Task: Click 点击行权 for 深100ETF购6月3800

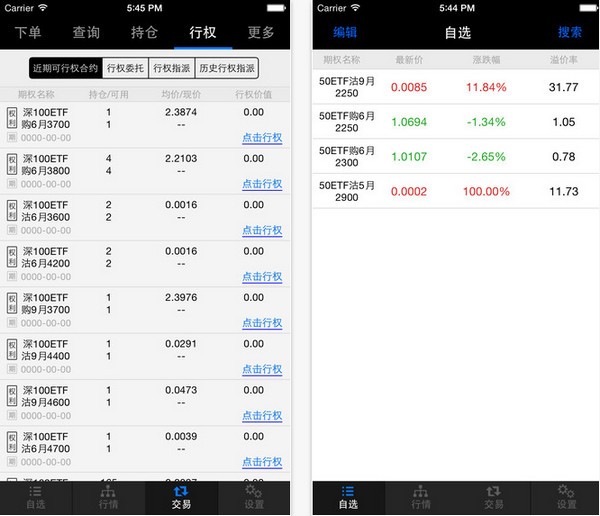Action: coord(262,184)
